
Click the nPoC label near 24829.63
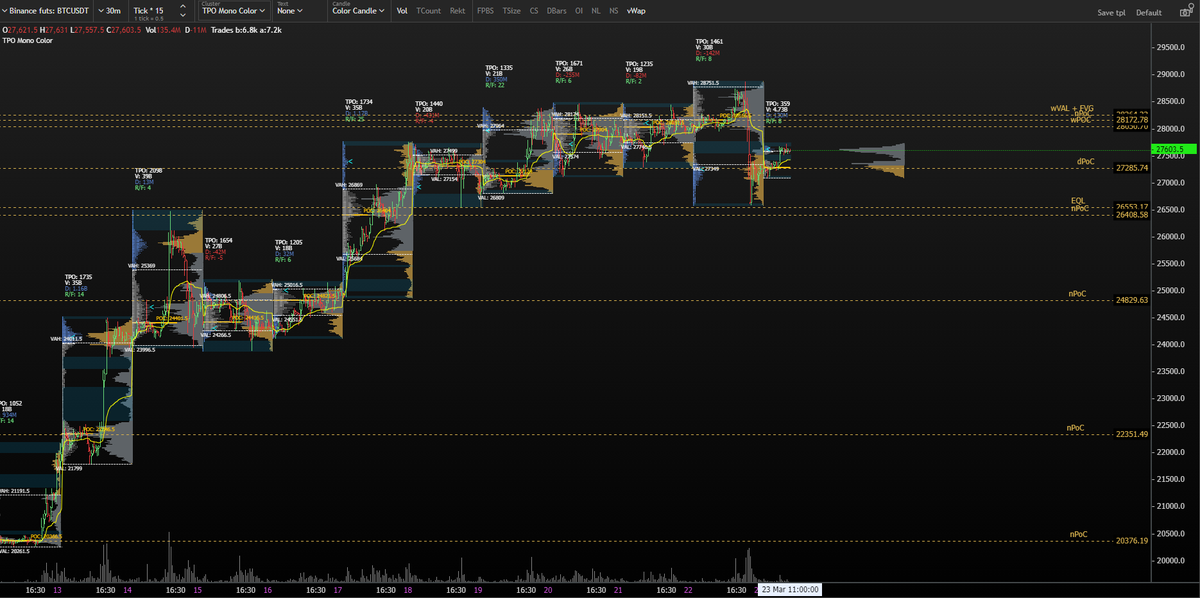1077,293
